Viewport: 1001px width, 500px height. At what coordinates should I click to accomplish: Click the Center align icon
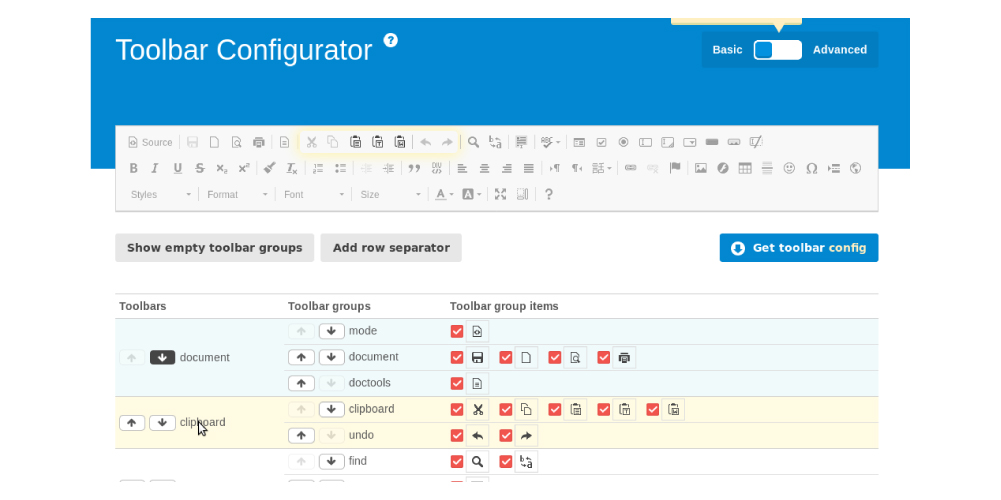pyautogui.click(x=485, y=169)
